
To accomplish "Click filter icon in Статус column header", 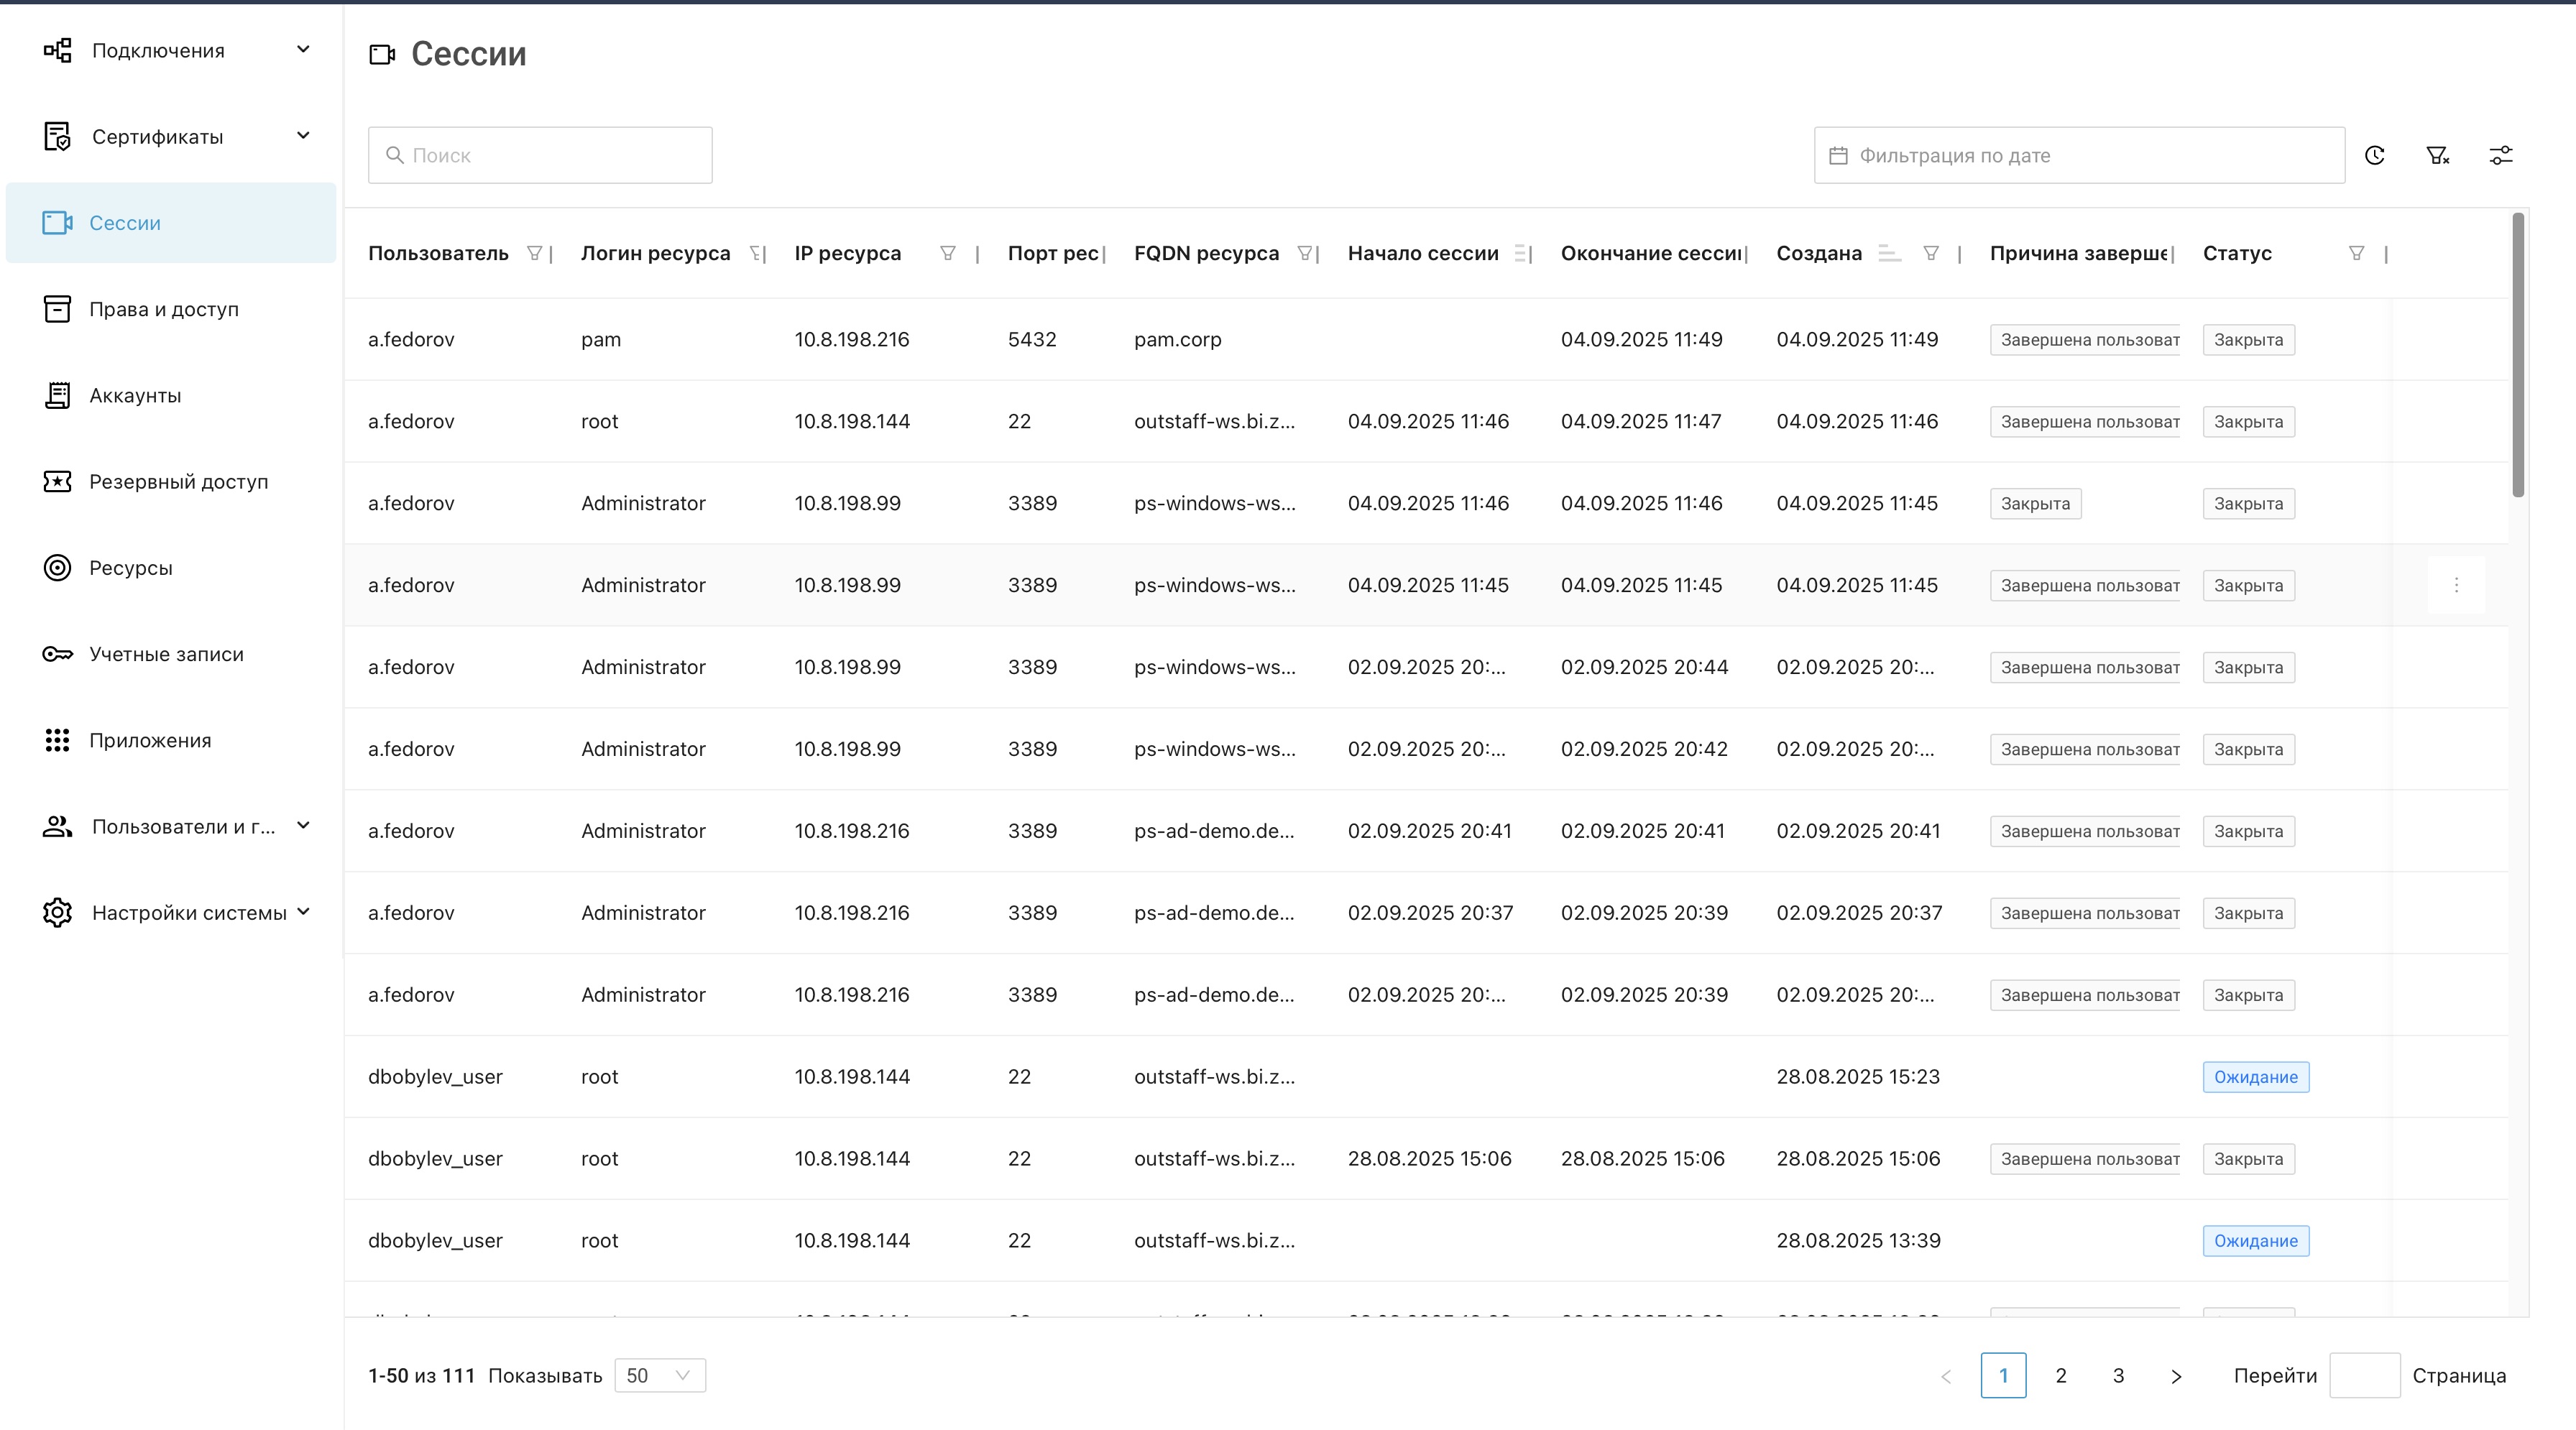I will point(2356,253).
